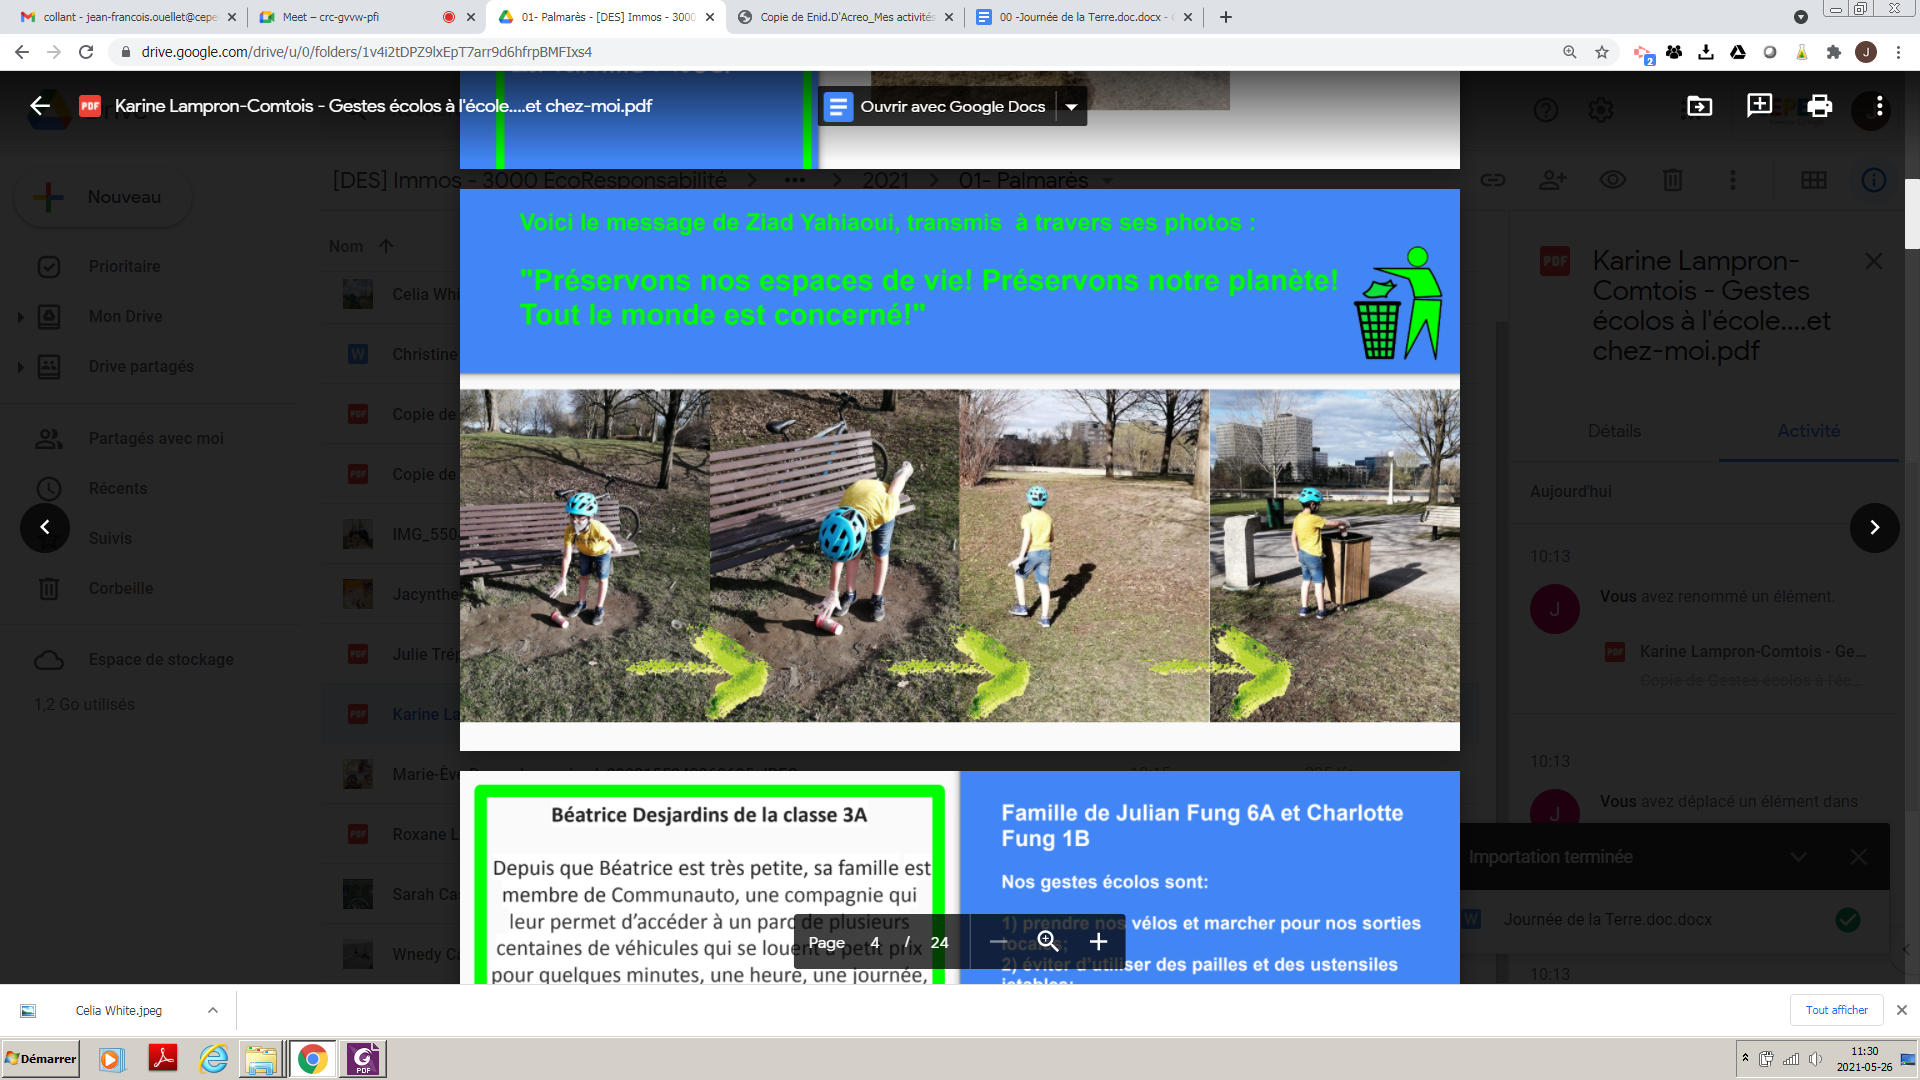Open Internet Explorer from the taskbar
This screenshot has height=1080, width=1920.
(x=213, y=1059)
